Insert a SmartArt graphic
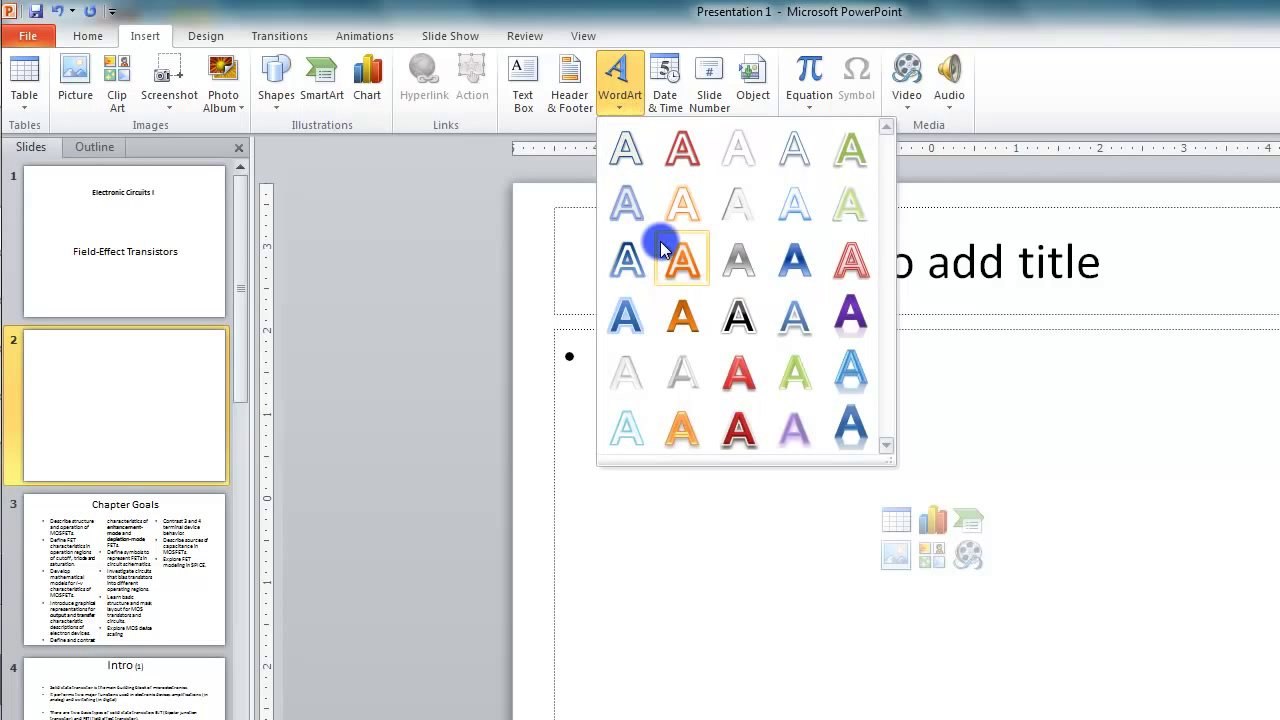The width and height of the screenshot is (1280, 720). click(x=322, y=79)
